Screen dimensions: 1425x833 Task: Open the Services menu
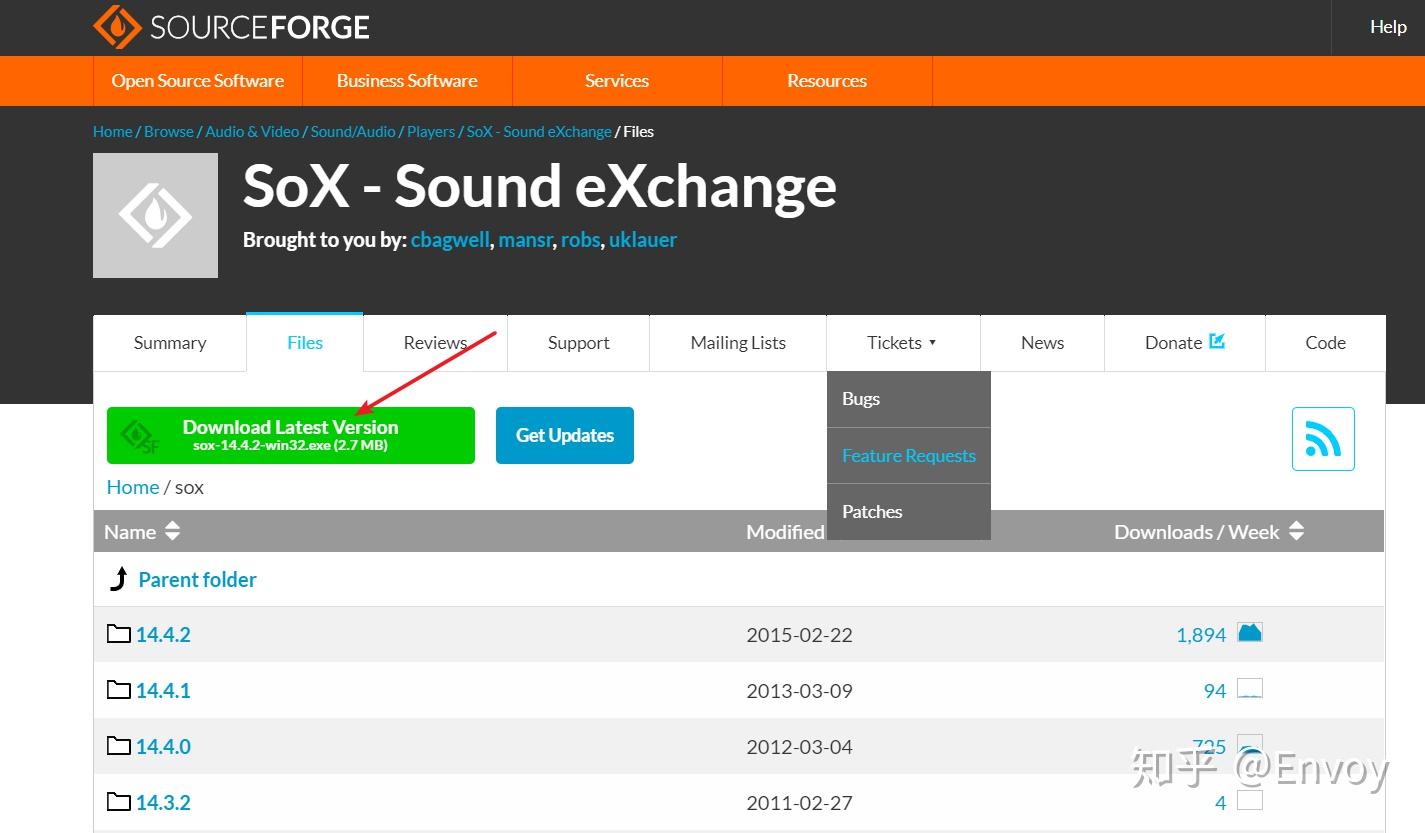pos(617,81)
